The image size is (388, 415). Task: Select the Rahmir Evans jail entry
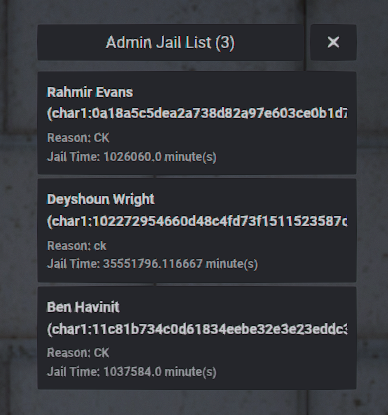coord(197,123)
